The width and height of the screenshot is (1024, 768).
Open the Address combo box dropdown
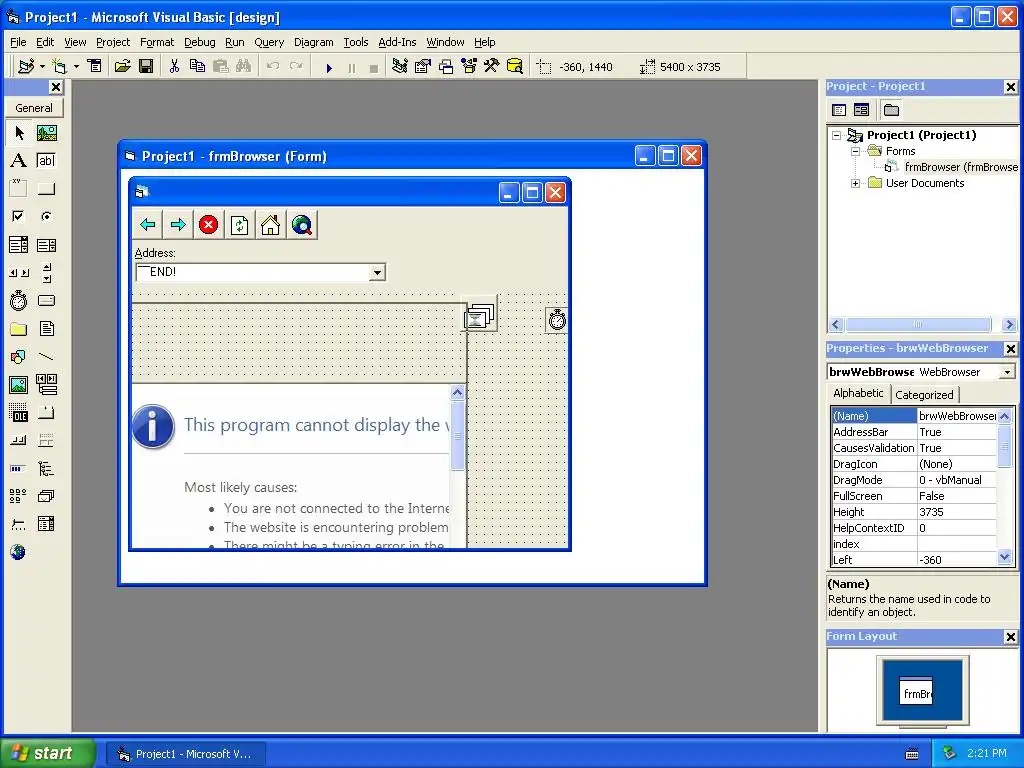click(x=377, y=272)
